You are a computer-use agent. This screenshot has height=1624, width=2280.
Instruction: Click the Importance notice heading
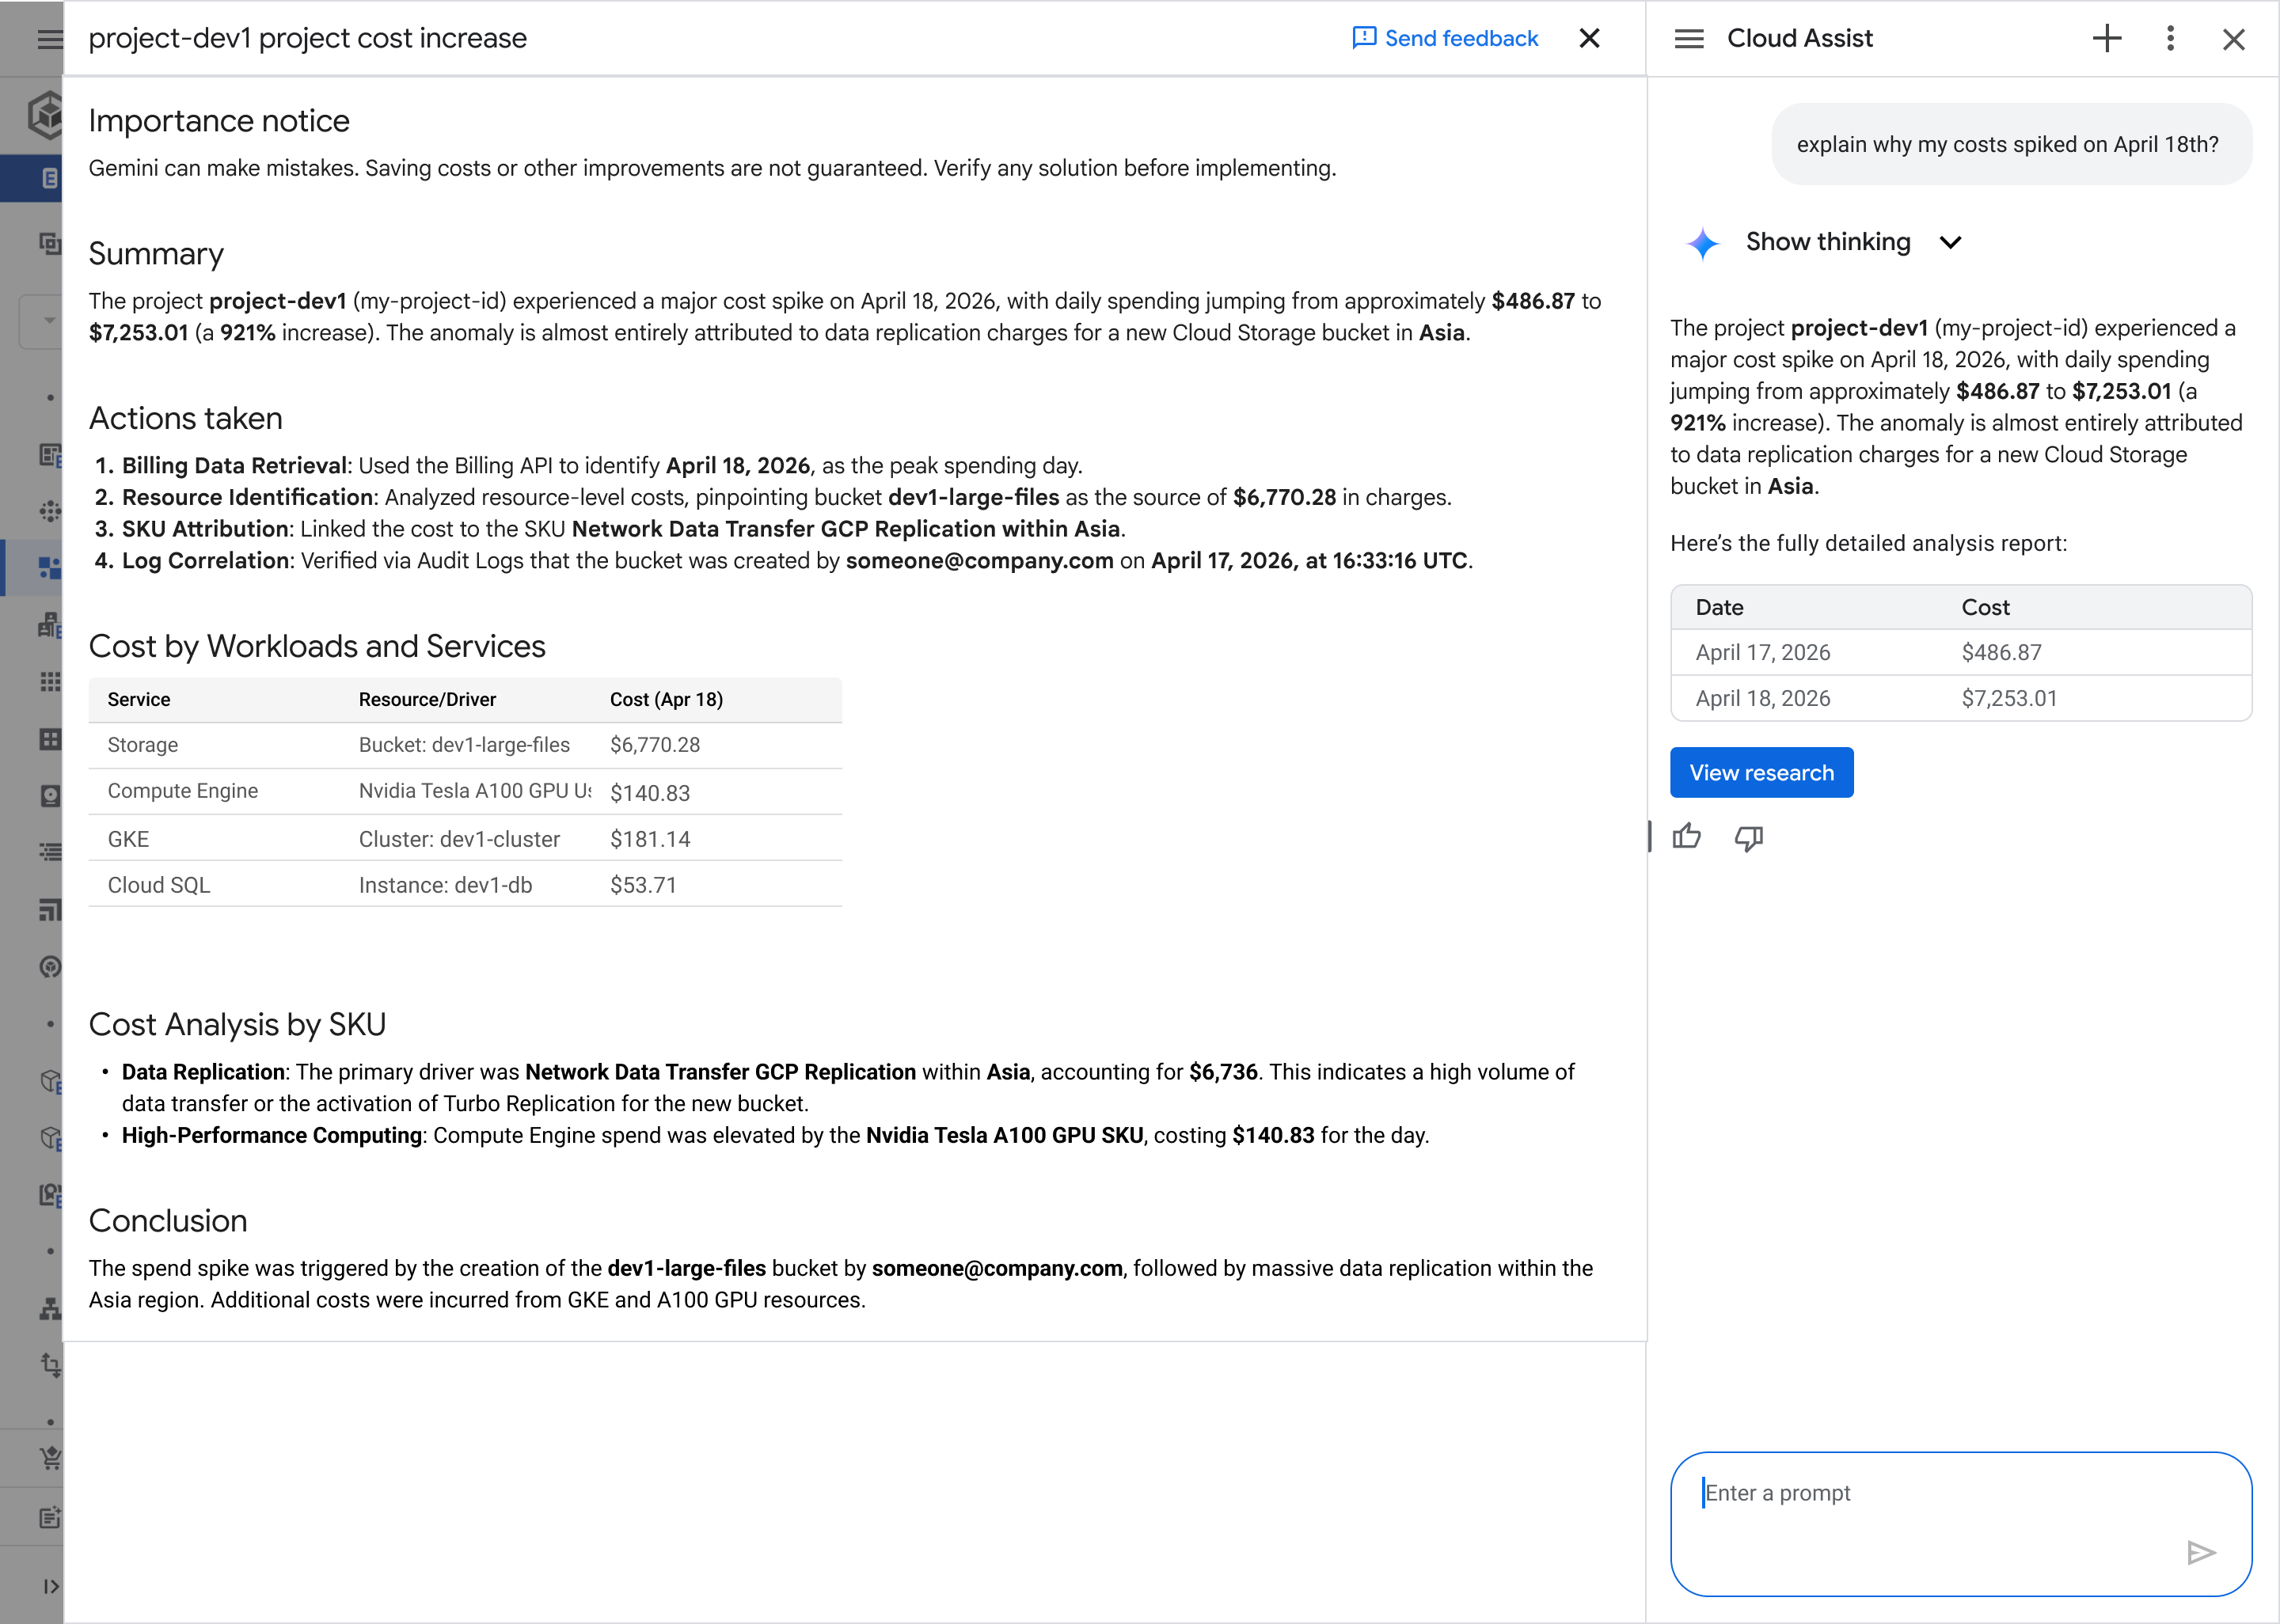click(219, 121)
